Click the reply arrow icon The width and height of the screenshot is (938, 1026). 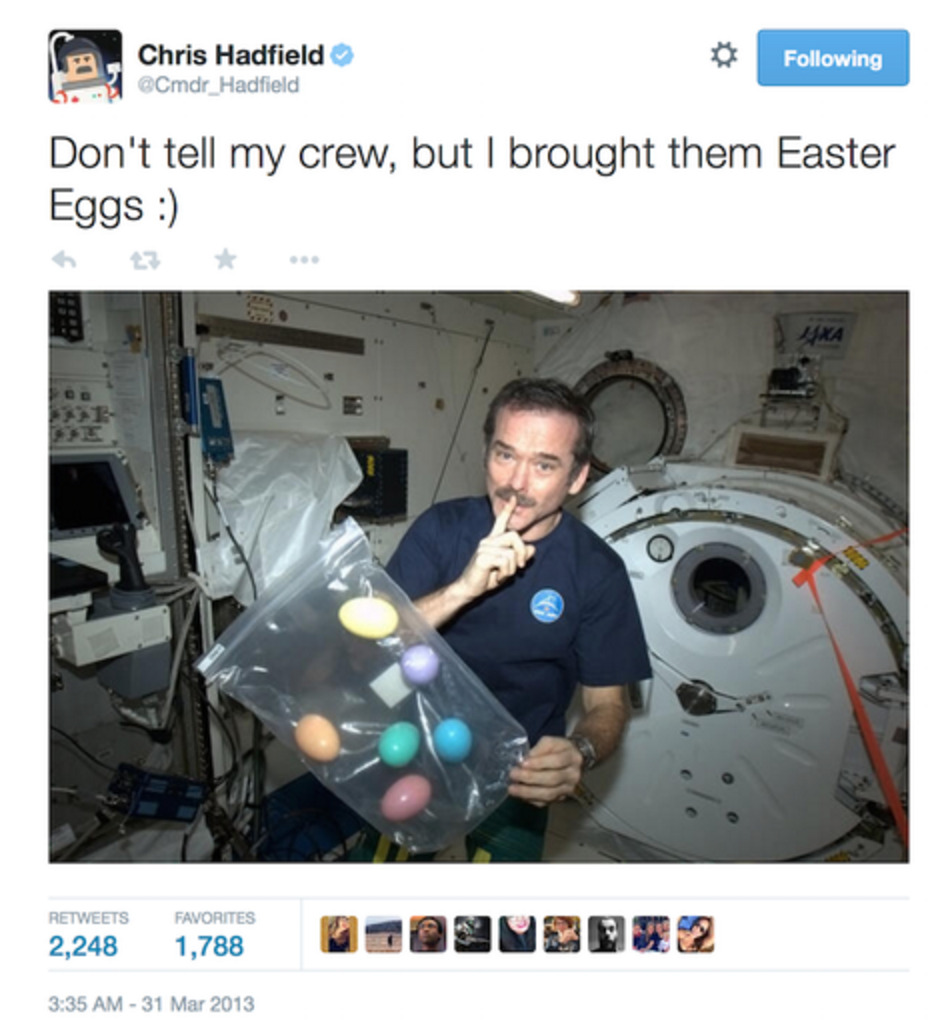pyautogui.click(x=64, y=260)
